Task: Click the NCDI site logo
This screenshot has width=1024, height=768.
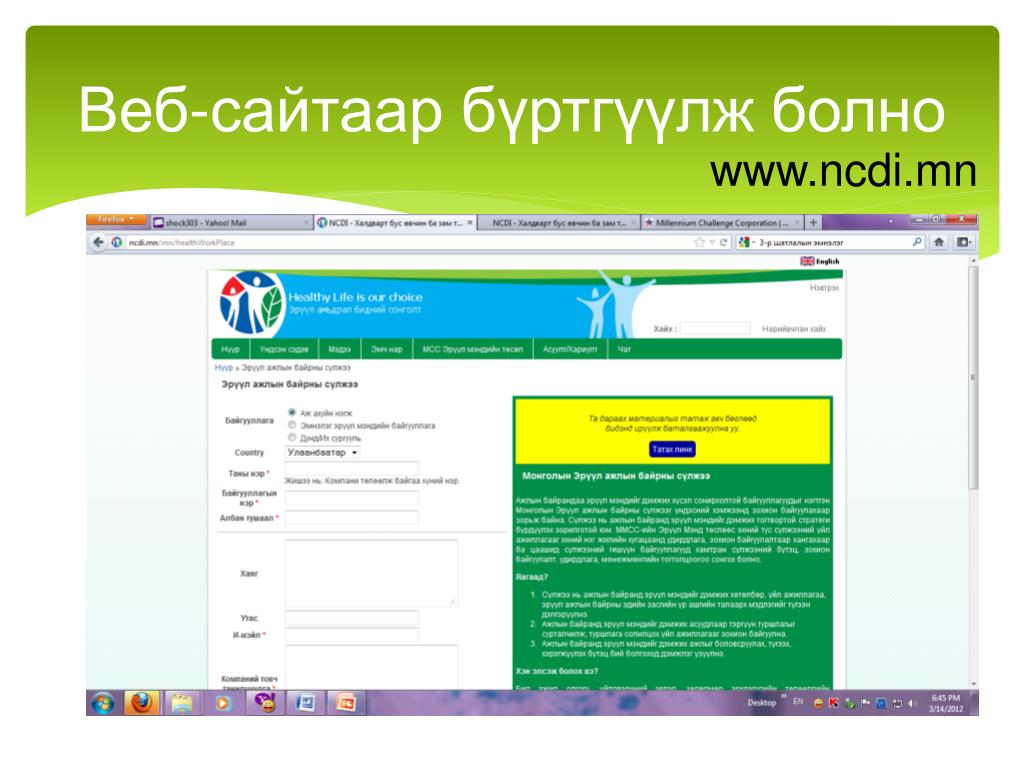Action: point(252,303)
